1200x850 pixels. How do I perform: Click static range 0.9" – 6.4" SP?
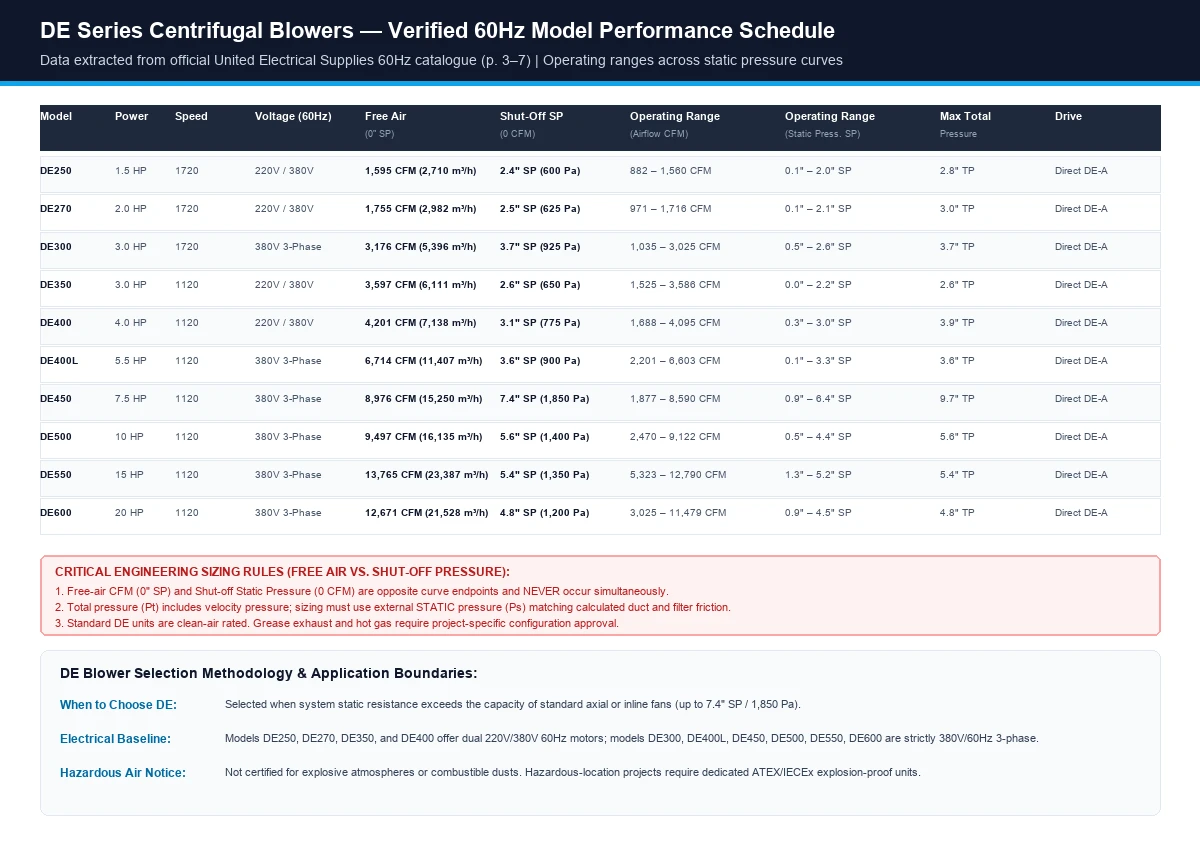pos(818,399)
